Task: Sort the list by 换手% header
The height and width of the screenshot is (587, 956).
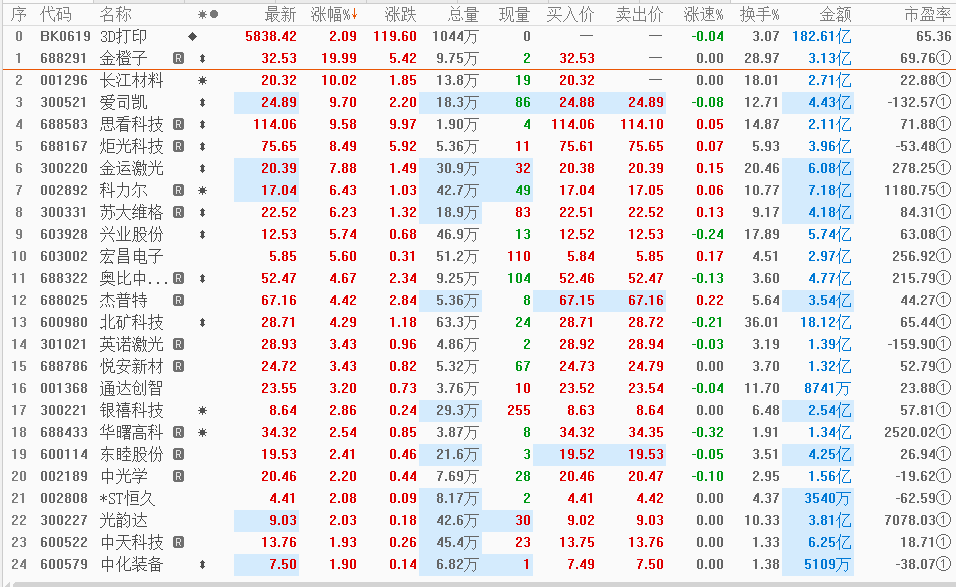Action: coord(759,14)
